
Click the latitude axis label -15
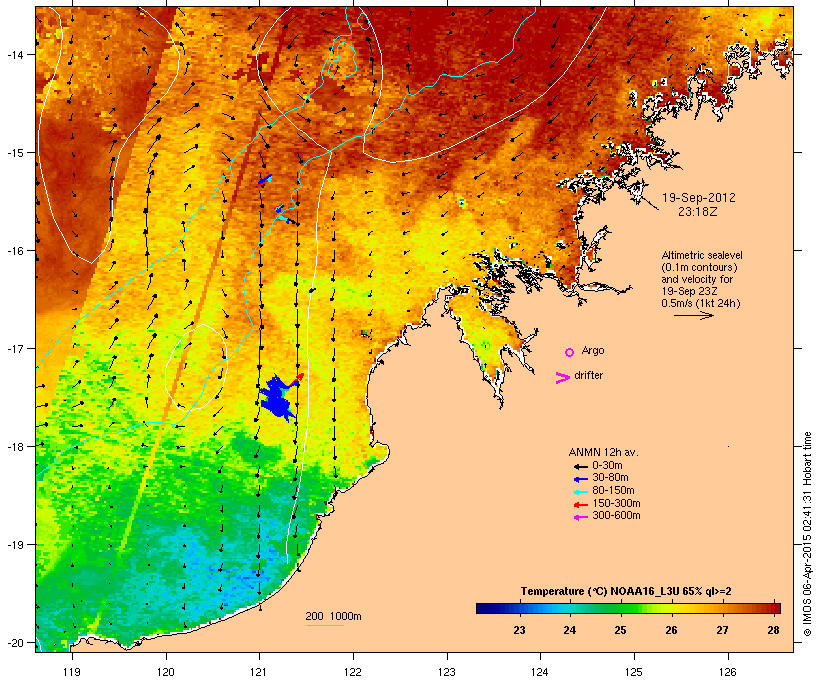(x=14, y=153)
